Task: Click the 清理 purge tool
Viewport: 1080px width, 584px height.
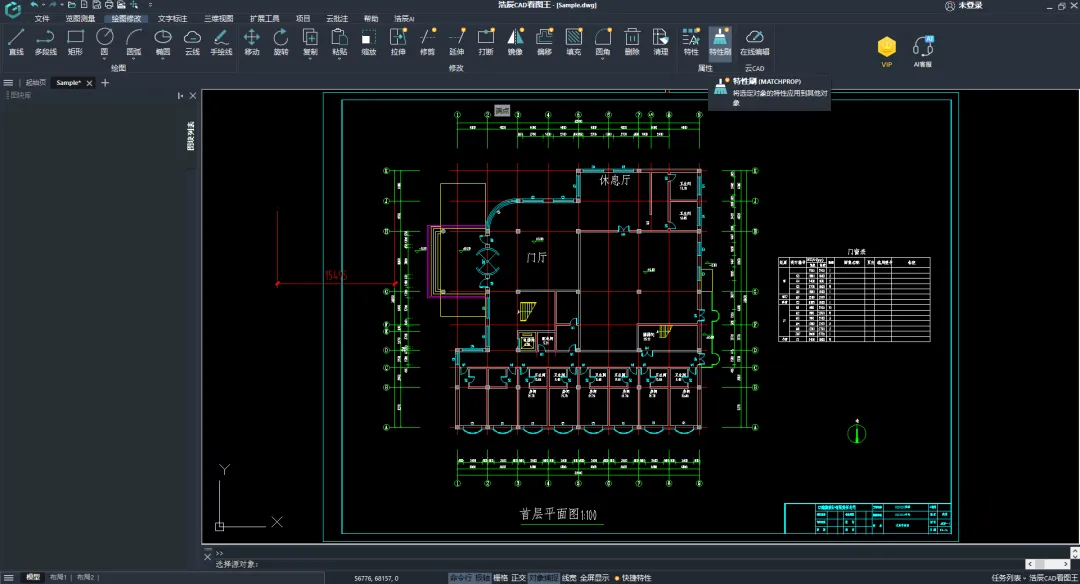Action: tap(661, 42)
